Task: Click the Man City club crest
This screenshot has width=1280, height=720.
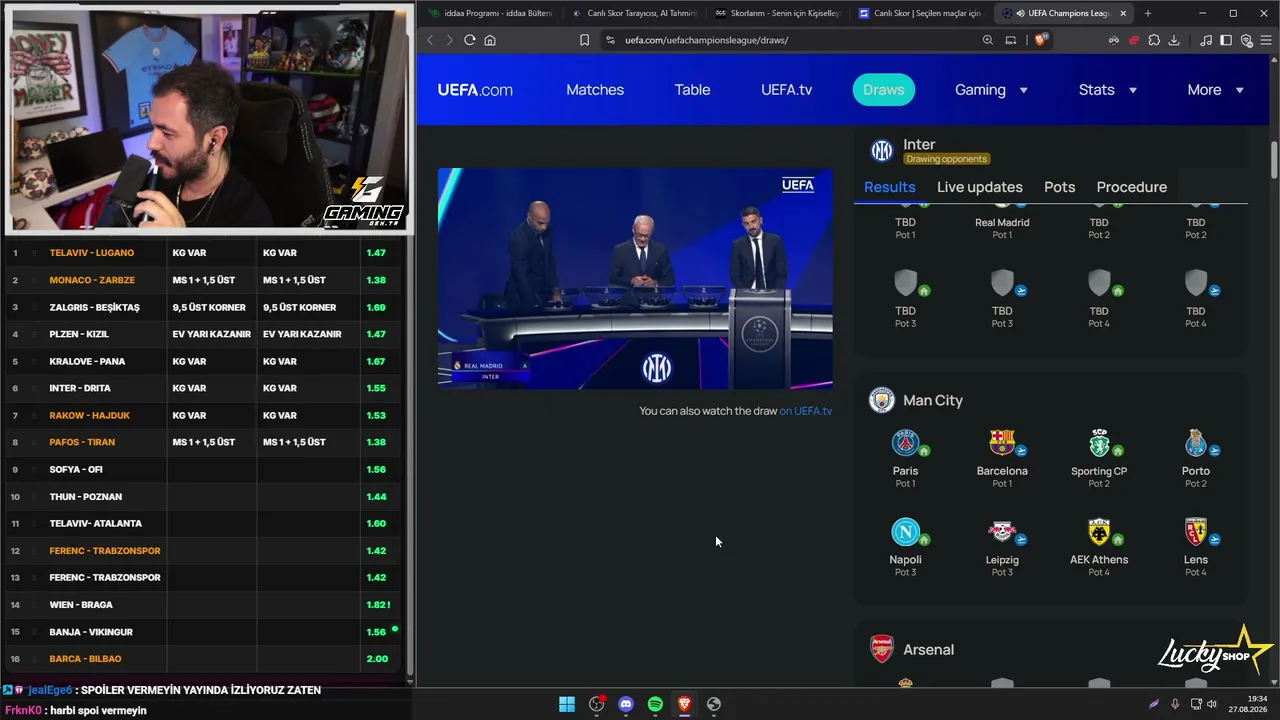Action: tap(881, 400)
